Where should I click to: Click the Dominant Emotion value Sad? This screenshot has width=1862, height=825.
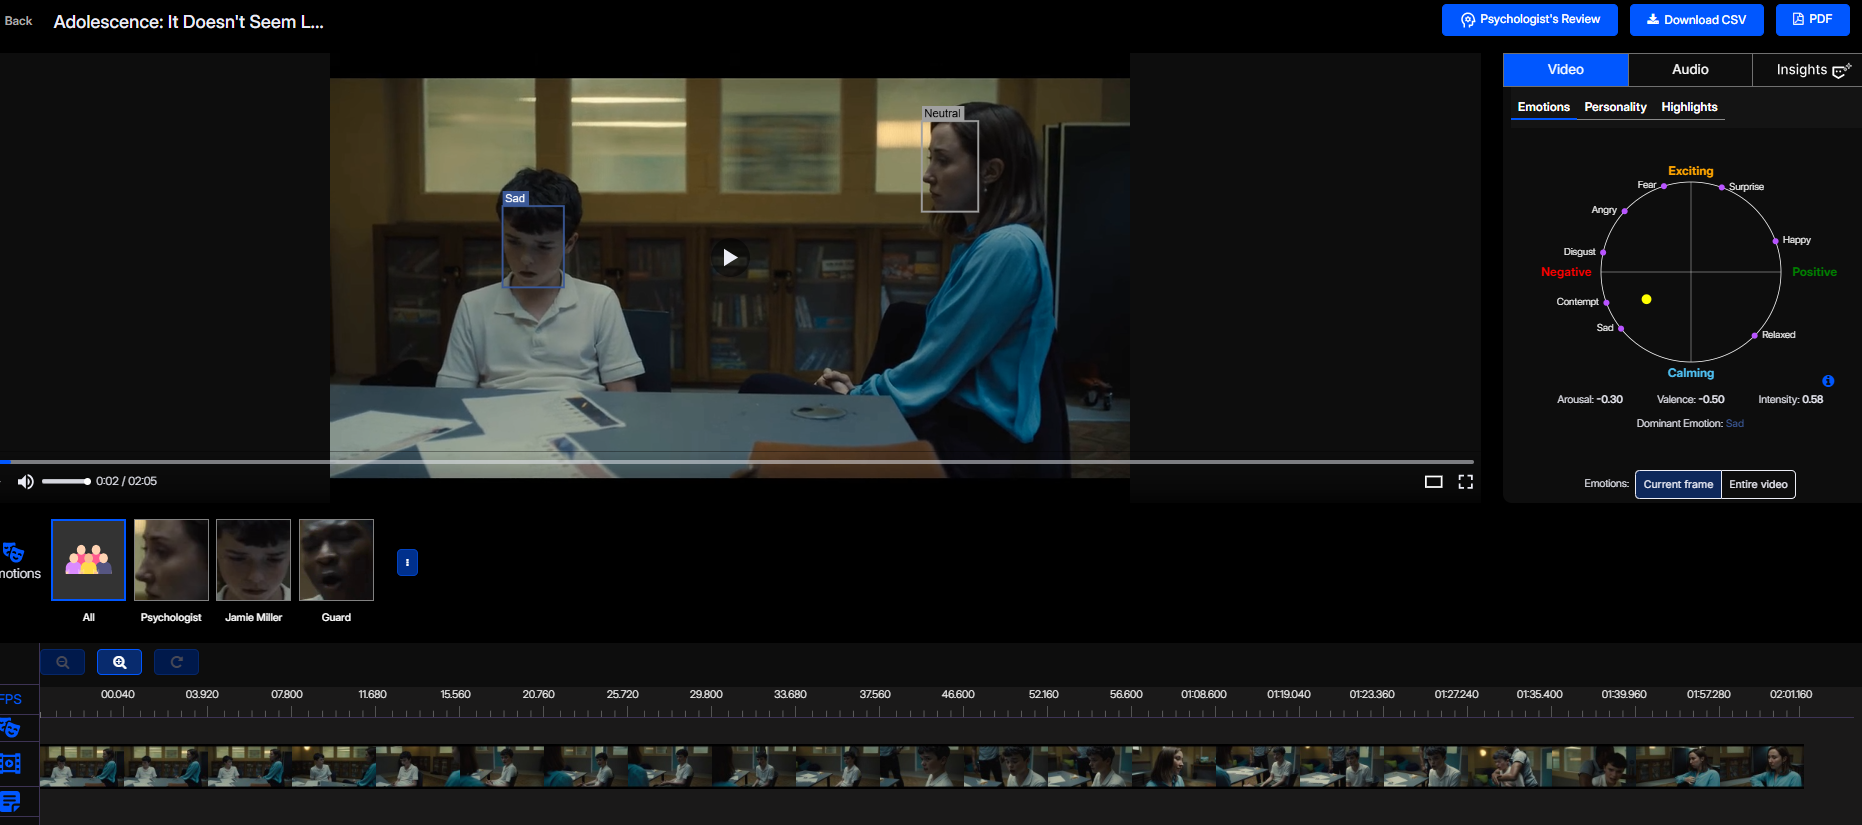pyautogui.click(x=1735, y=424)
